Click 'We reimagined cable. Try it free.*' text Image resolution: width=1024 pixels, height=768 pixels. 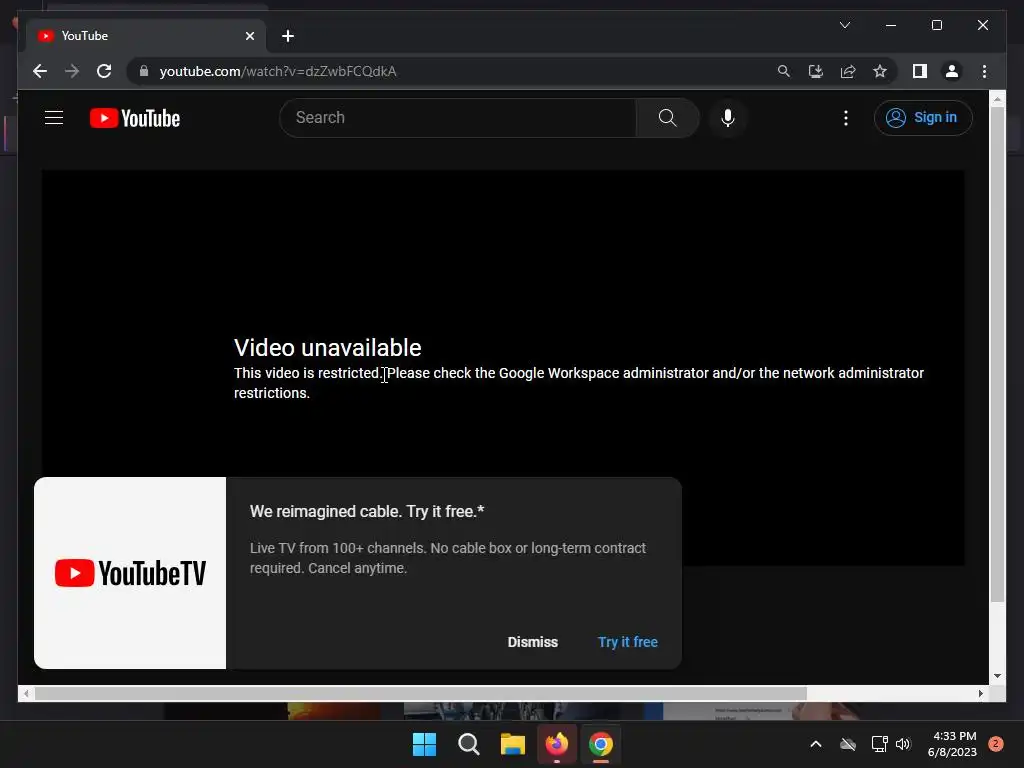point(367,511)
